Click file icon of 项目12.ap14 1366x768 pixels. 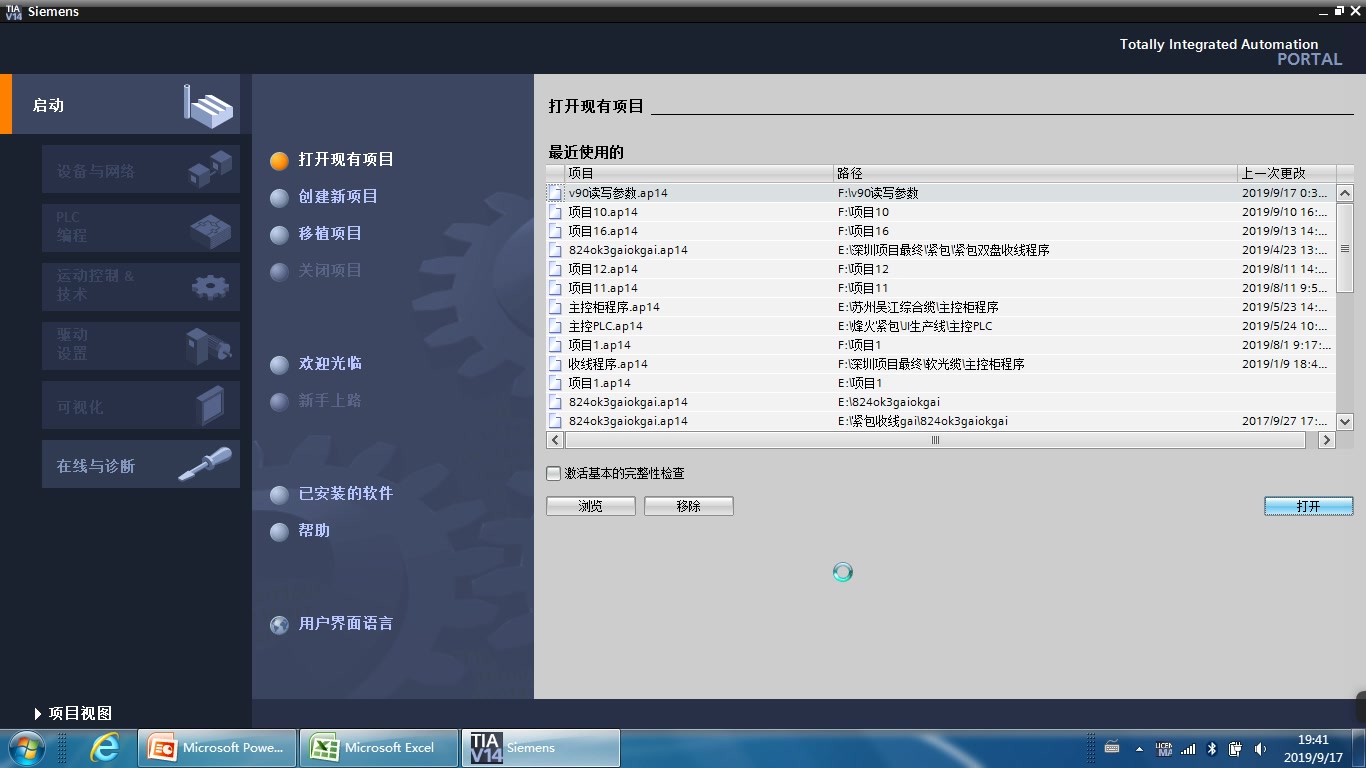point(556,269)
